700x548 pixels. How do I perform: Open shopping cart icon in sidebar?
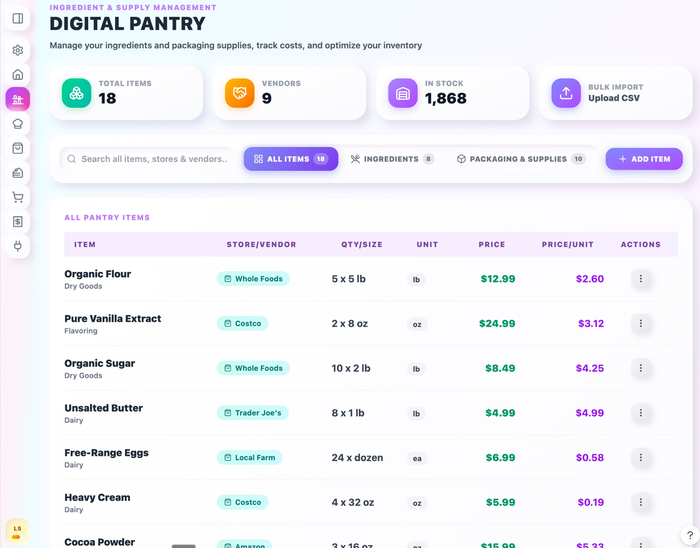18,197
